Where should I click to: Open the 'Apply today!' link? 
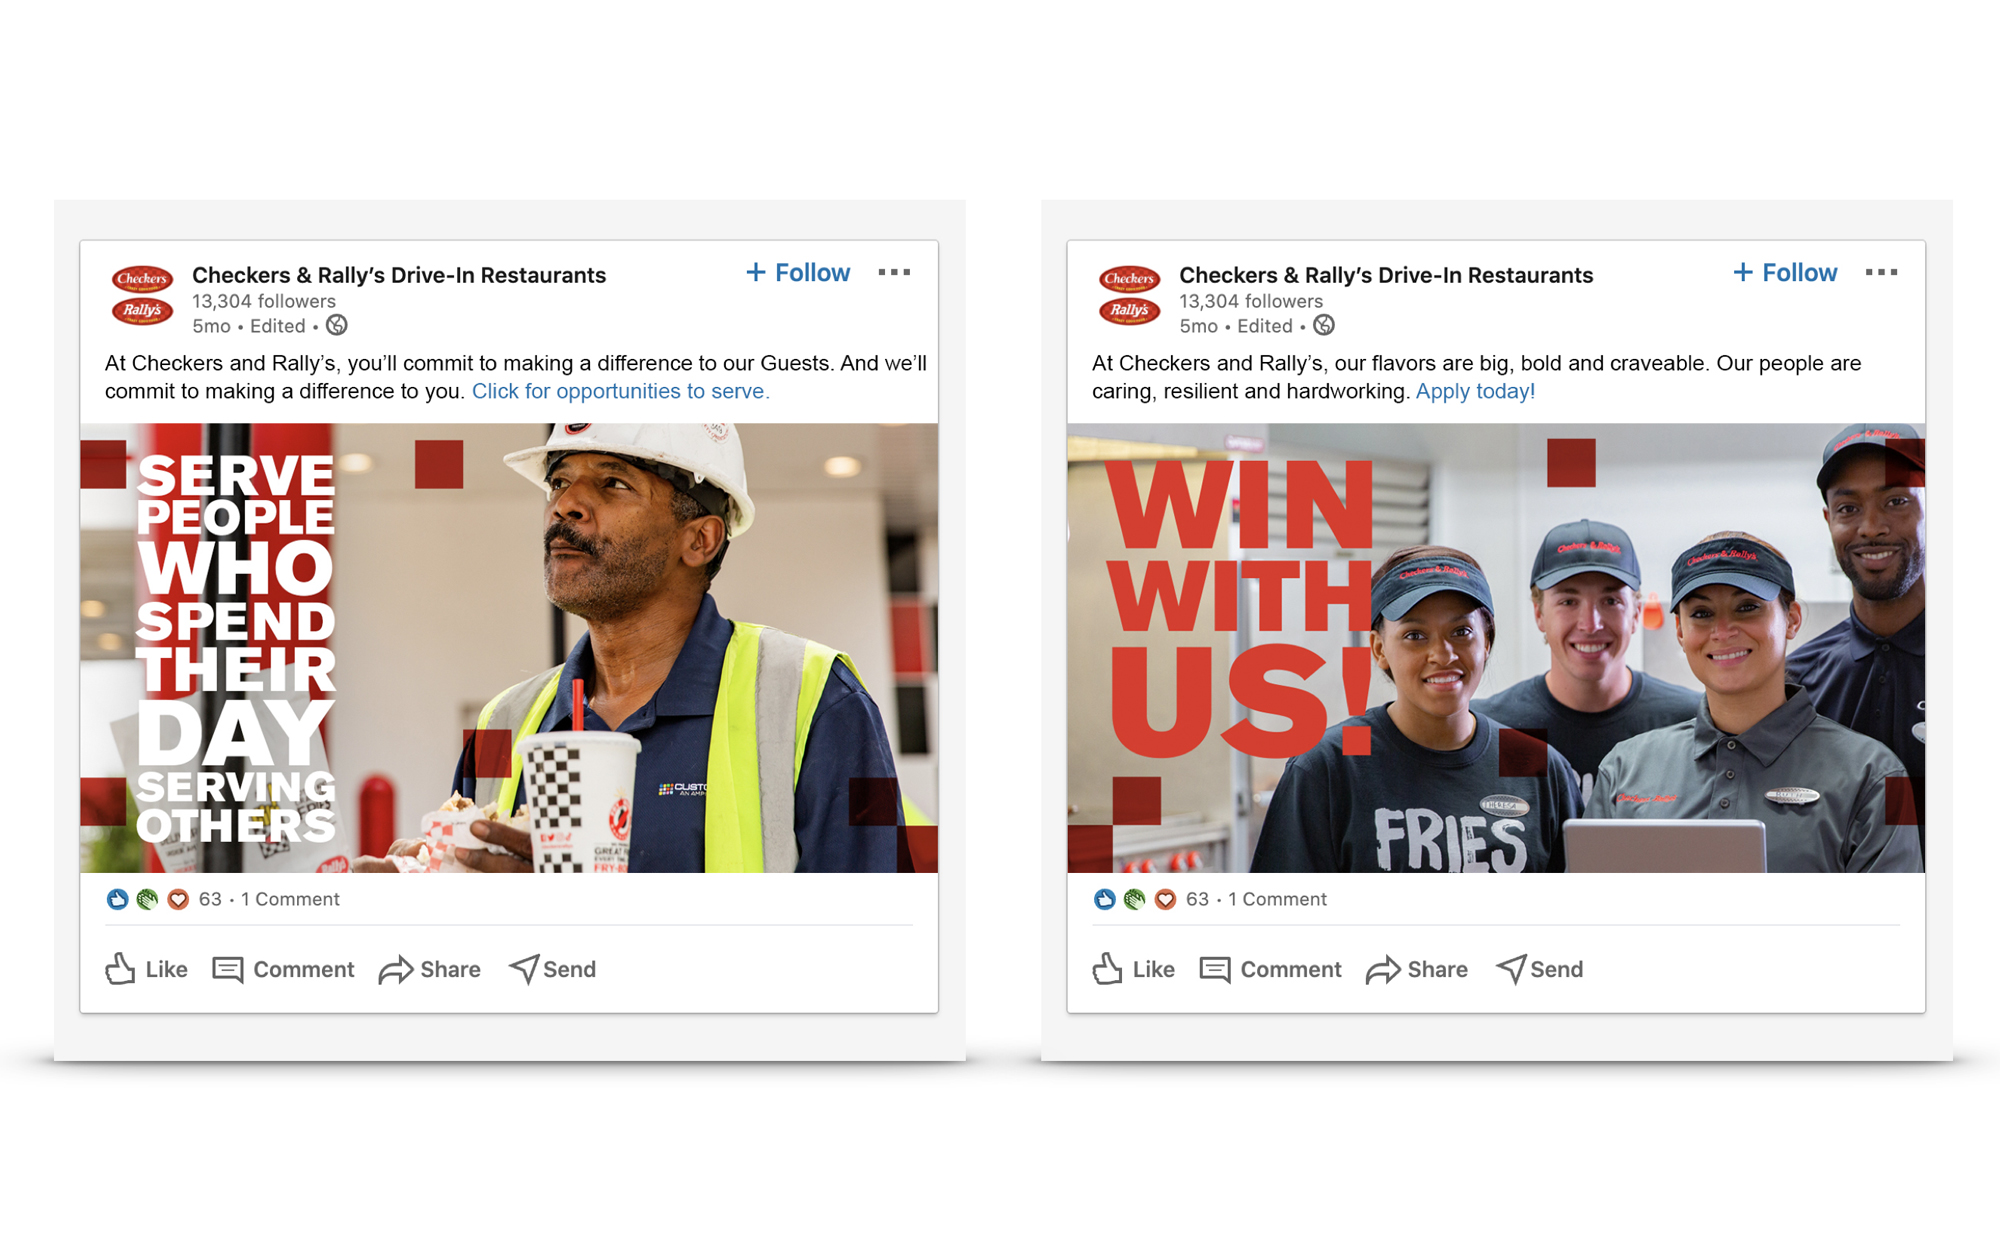tap(1475, 391)
